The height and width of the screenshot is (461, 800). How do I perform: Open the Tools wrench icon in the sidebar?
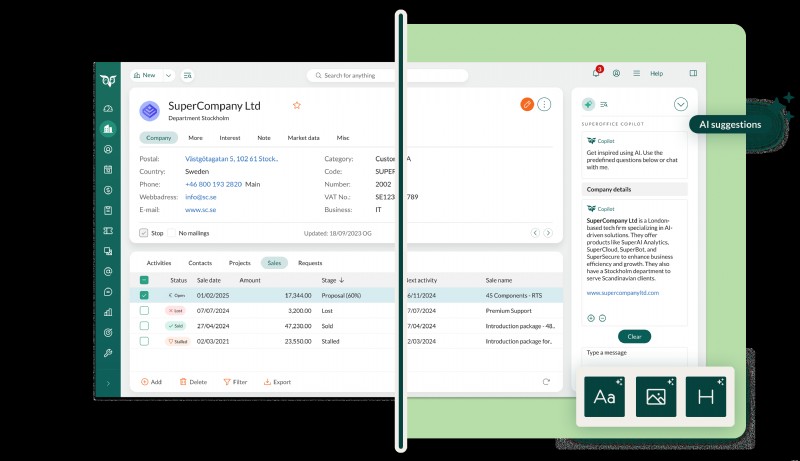108,353
